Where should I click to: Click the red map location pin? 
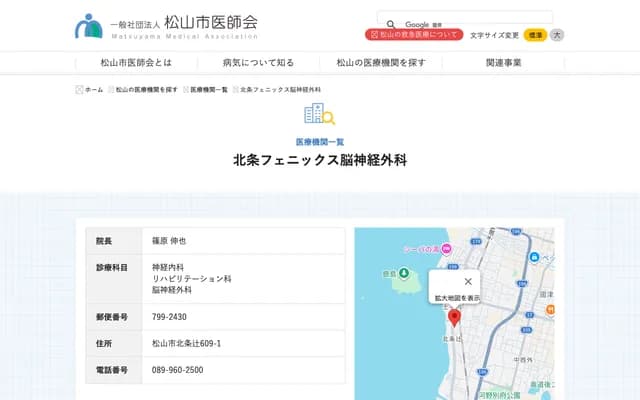pyautogui.click(x=454, y=317)
